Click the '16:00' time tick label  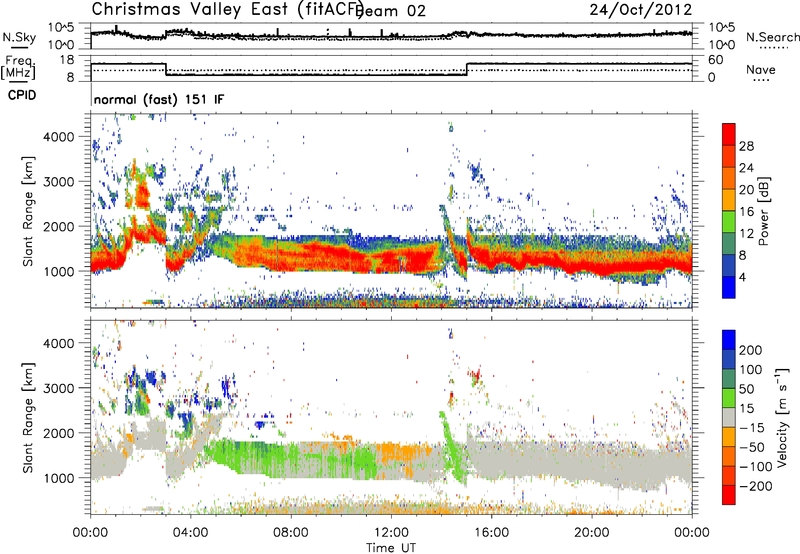tap(491, 533)
